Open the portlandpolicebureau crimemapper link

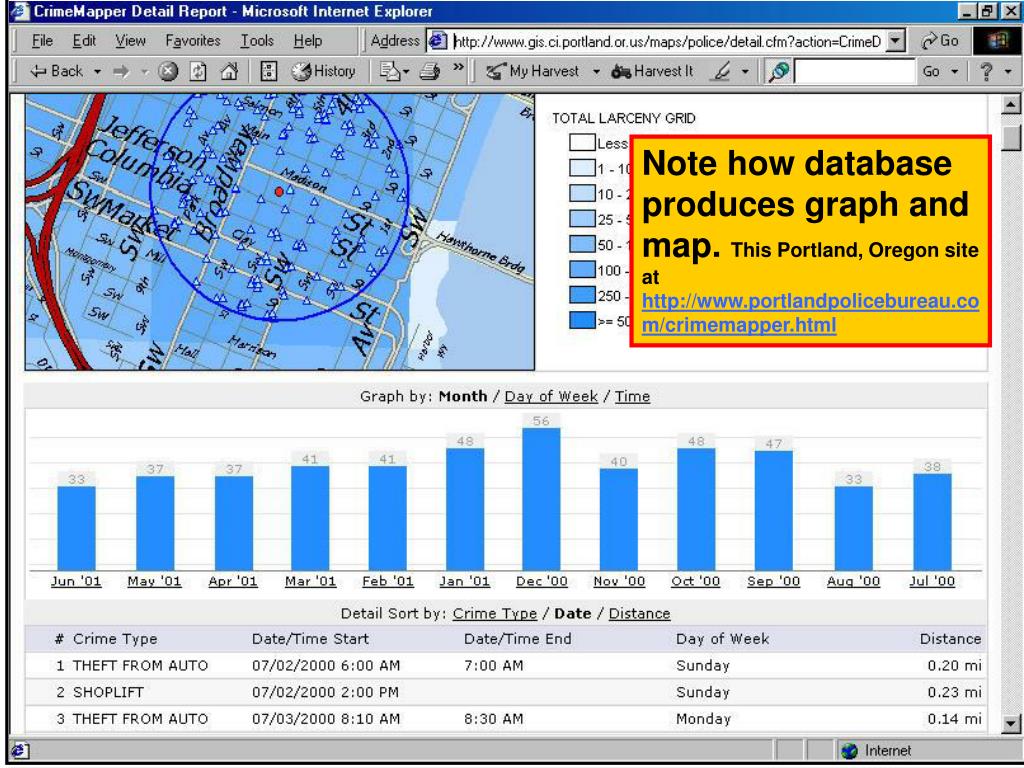tap(810, 313)
